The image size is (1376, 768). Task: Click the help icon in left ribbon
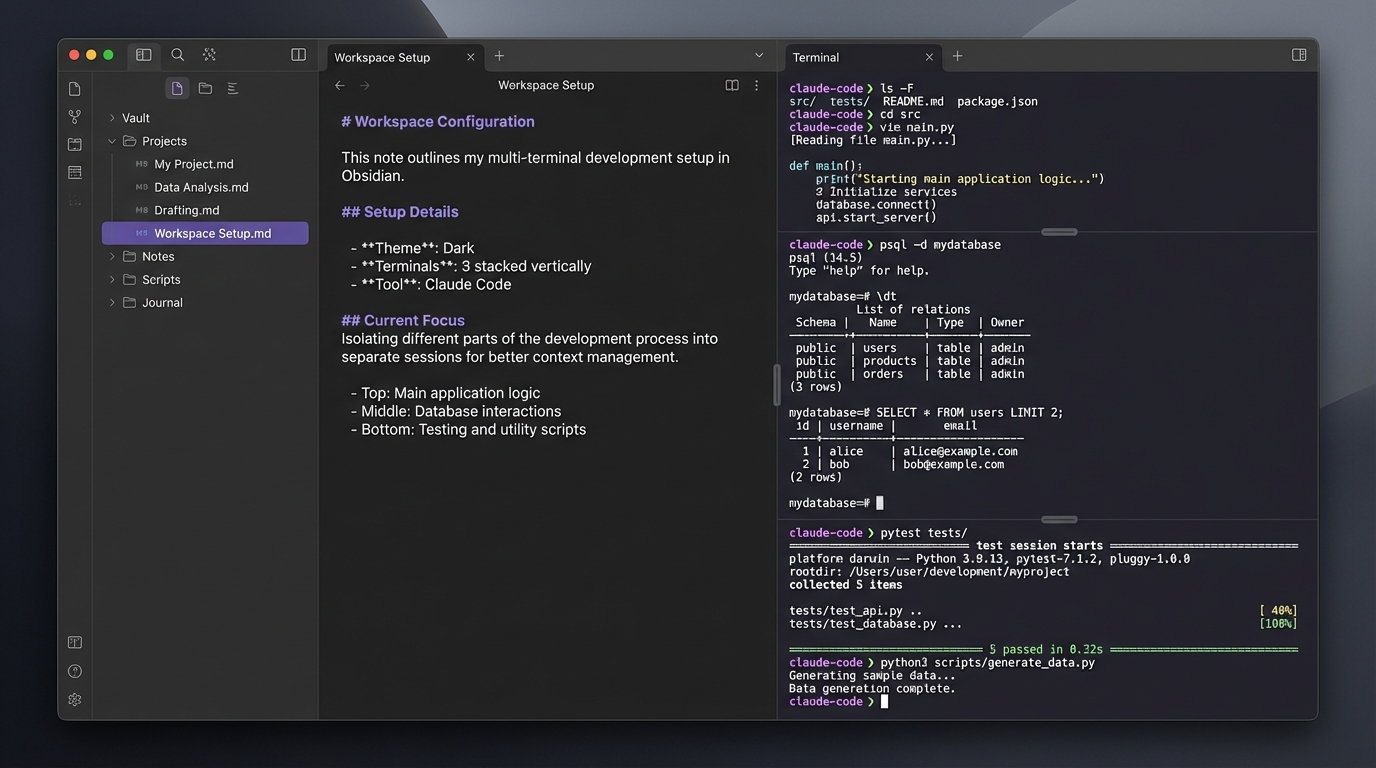tap(75, 671)
